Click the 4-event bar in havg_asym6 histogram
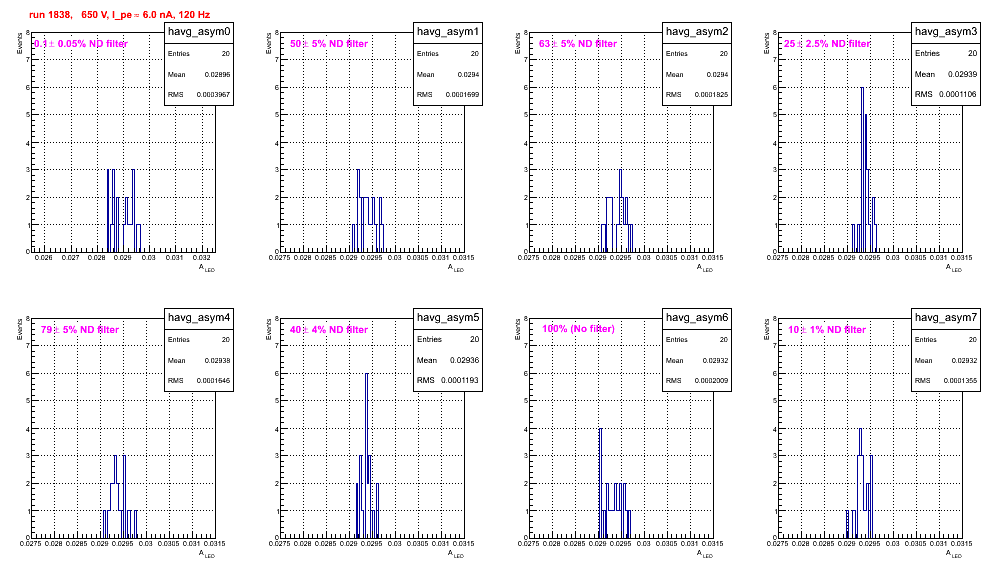The image size is (996, 572). (600, 483)
